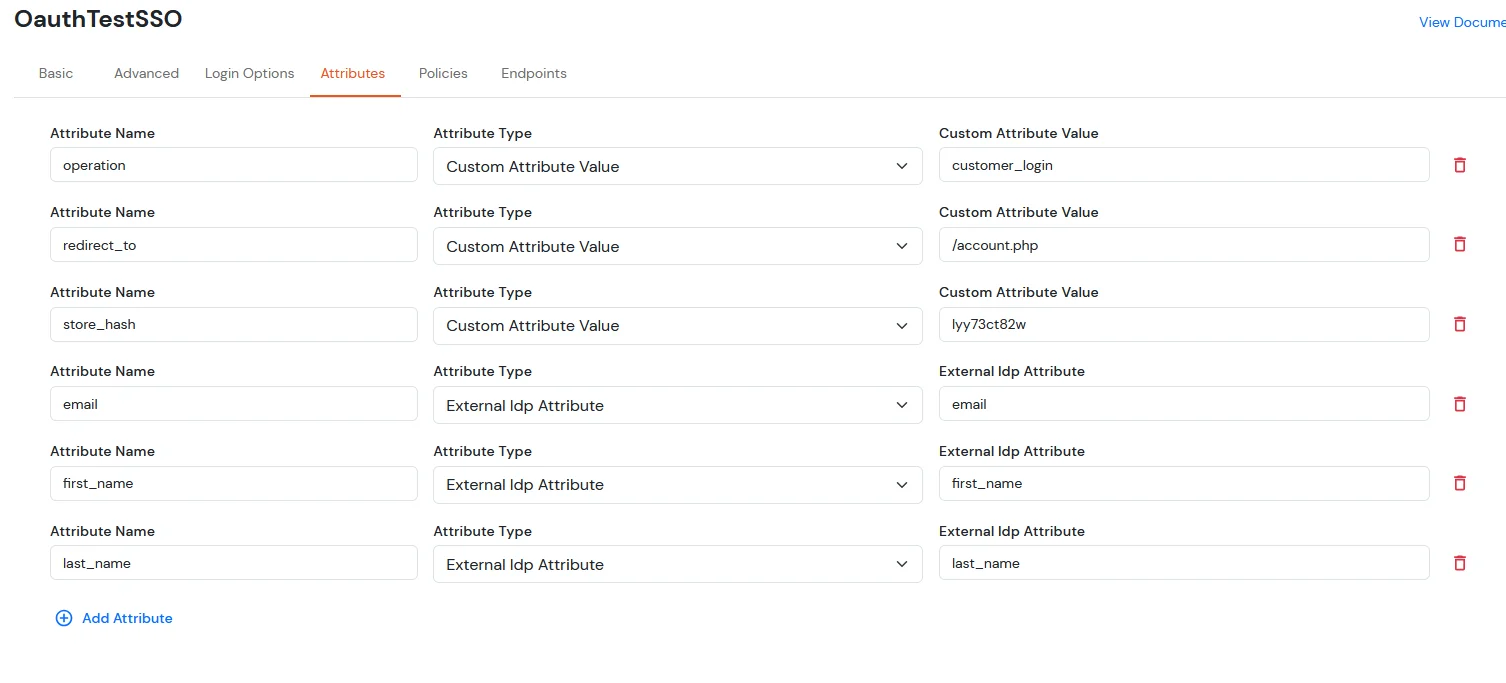
Task: Click the customer_login value field
Action: 1184,165
